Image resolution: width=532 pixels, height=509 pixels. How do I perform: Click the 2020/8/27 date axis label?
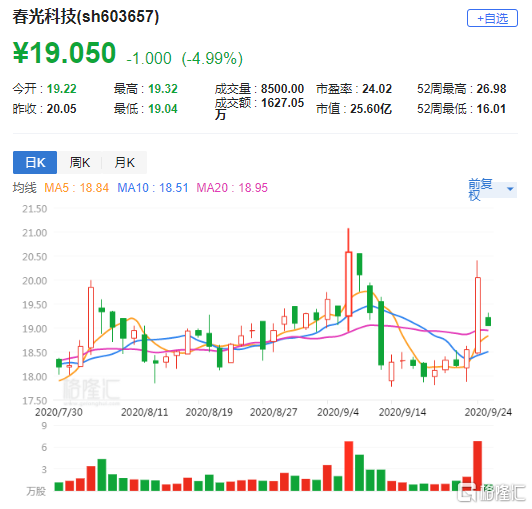point(273,412)
